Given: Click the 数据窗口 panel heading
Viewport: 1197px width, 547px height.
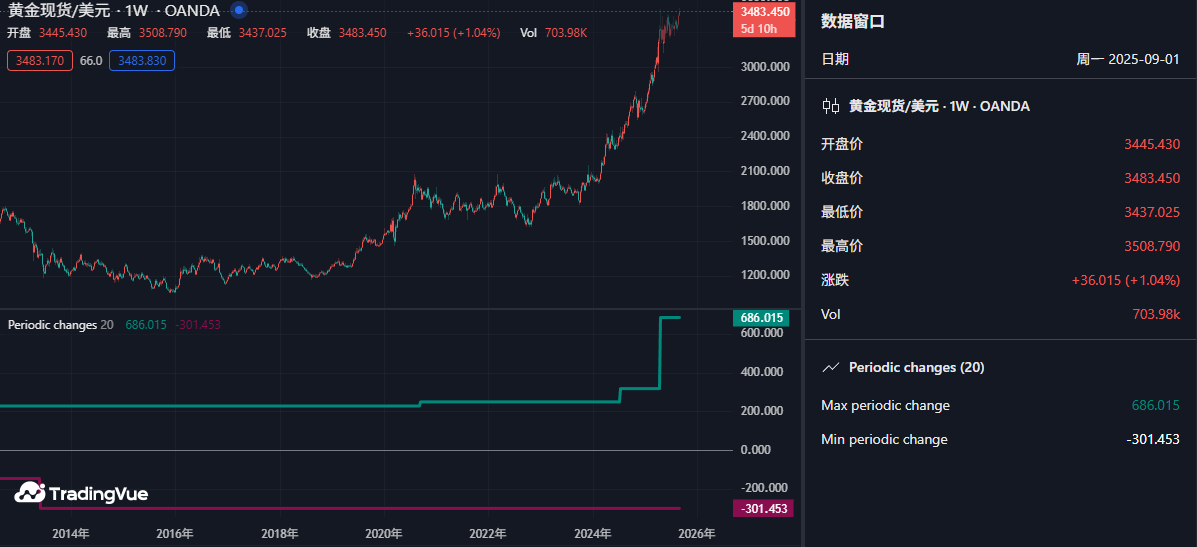Looking at the screenshot, I should (853, 21).
